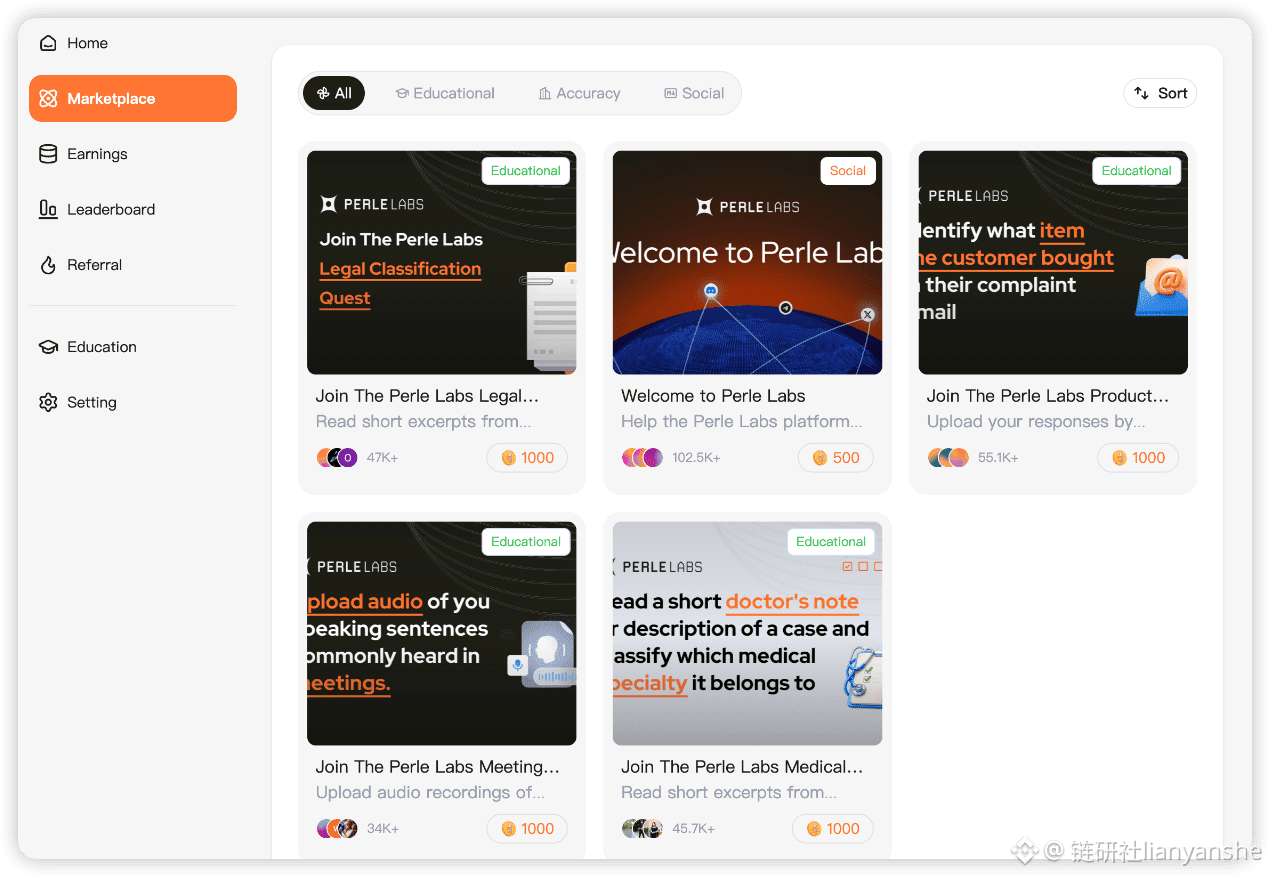The height and width of the screenshot is (877, 1270).
Task: Go to the Leaderboard page
Action: click(x=133, y=209)
